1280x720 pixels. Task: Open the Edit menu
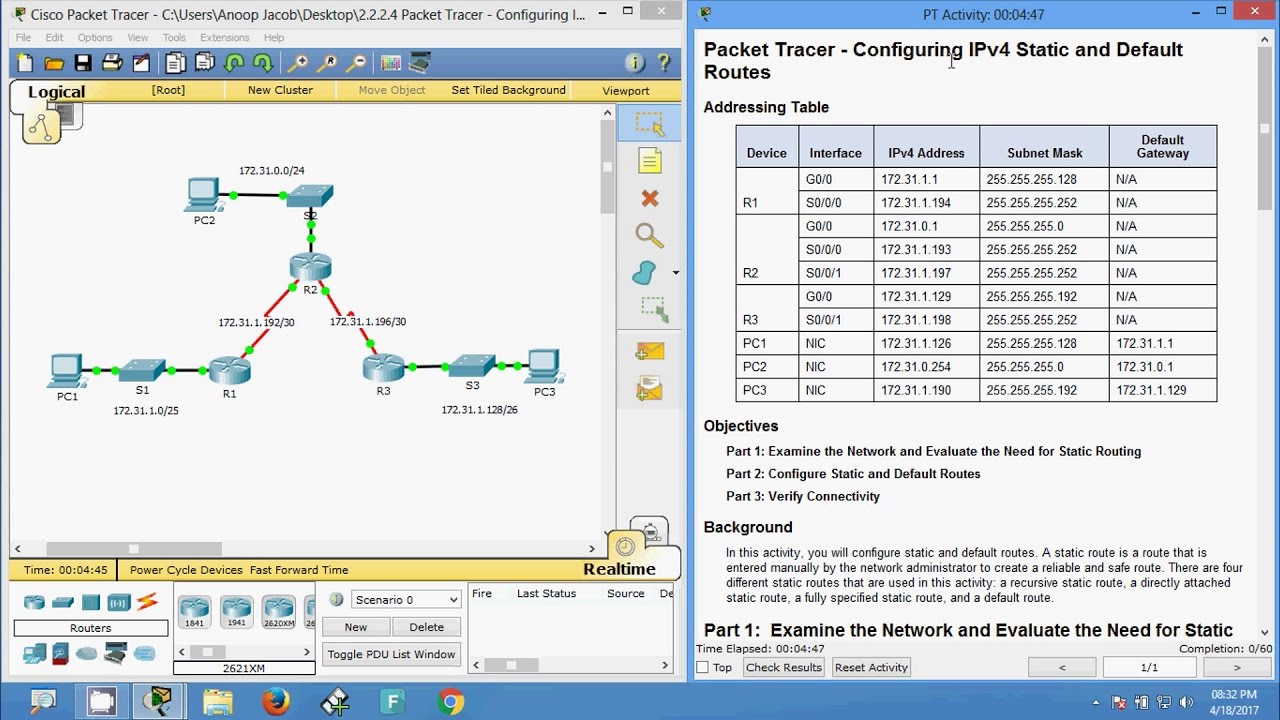(54, 38)
